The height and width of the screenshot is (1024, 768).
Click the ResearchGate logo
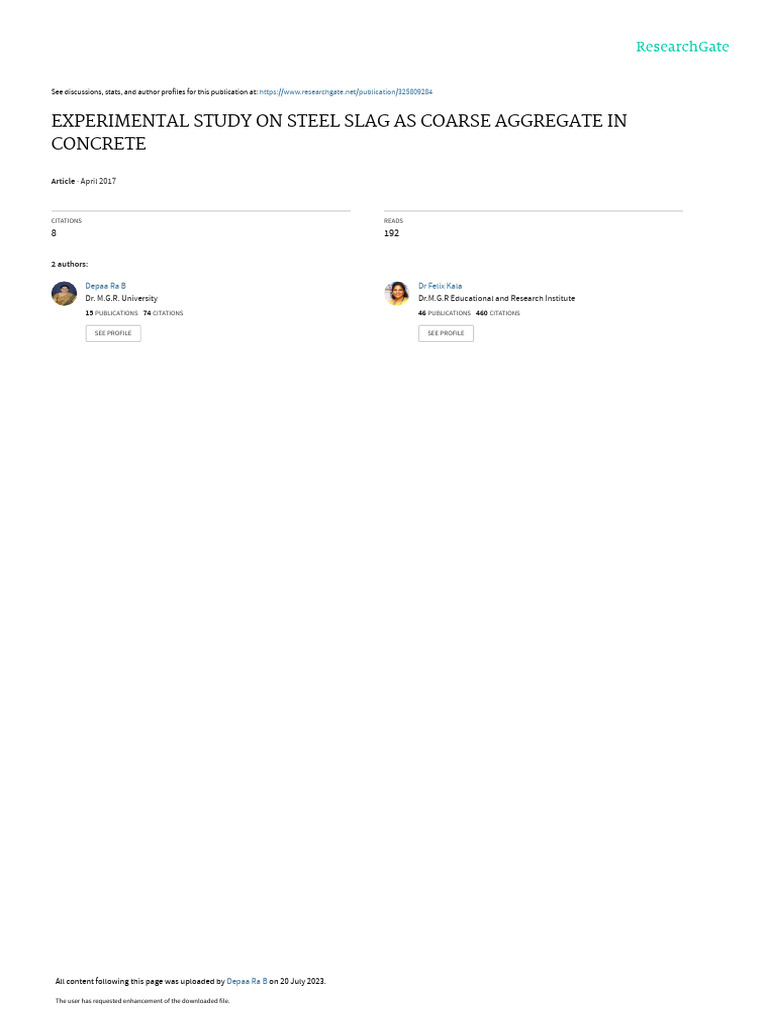point(682,46)
